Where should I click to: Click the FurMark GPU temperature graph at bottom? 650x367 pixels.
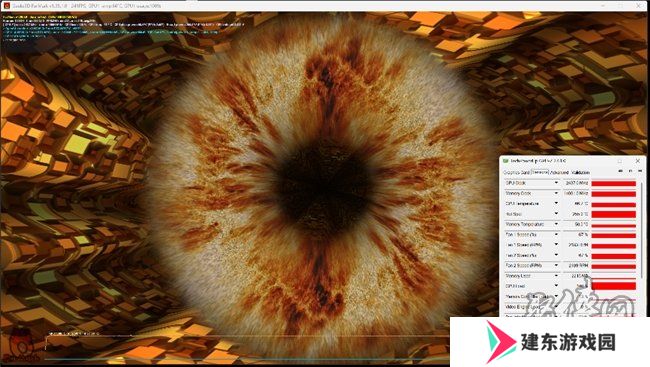point(247,347)
